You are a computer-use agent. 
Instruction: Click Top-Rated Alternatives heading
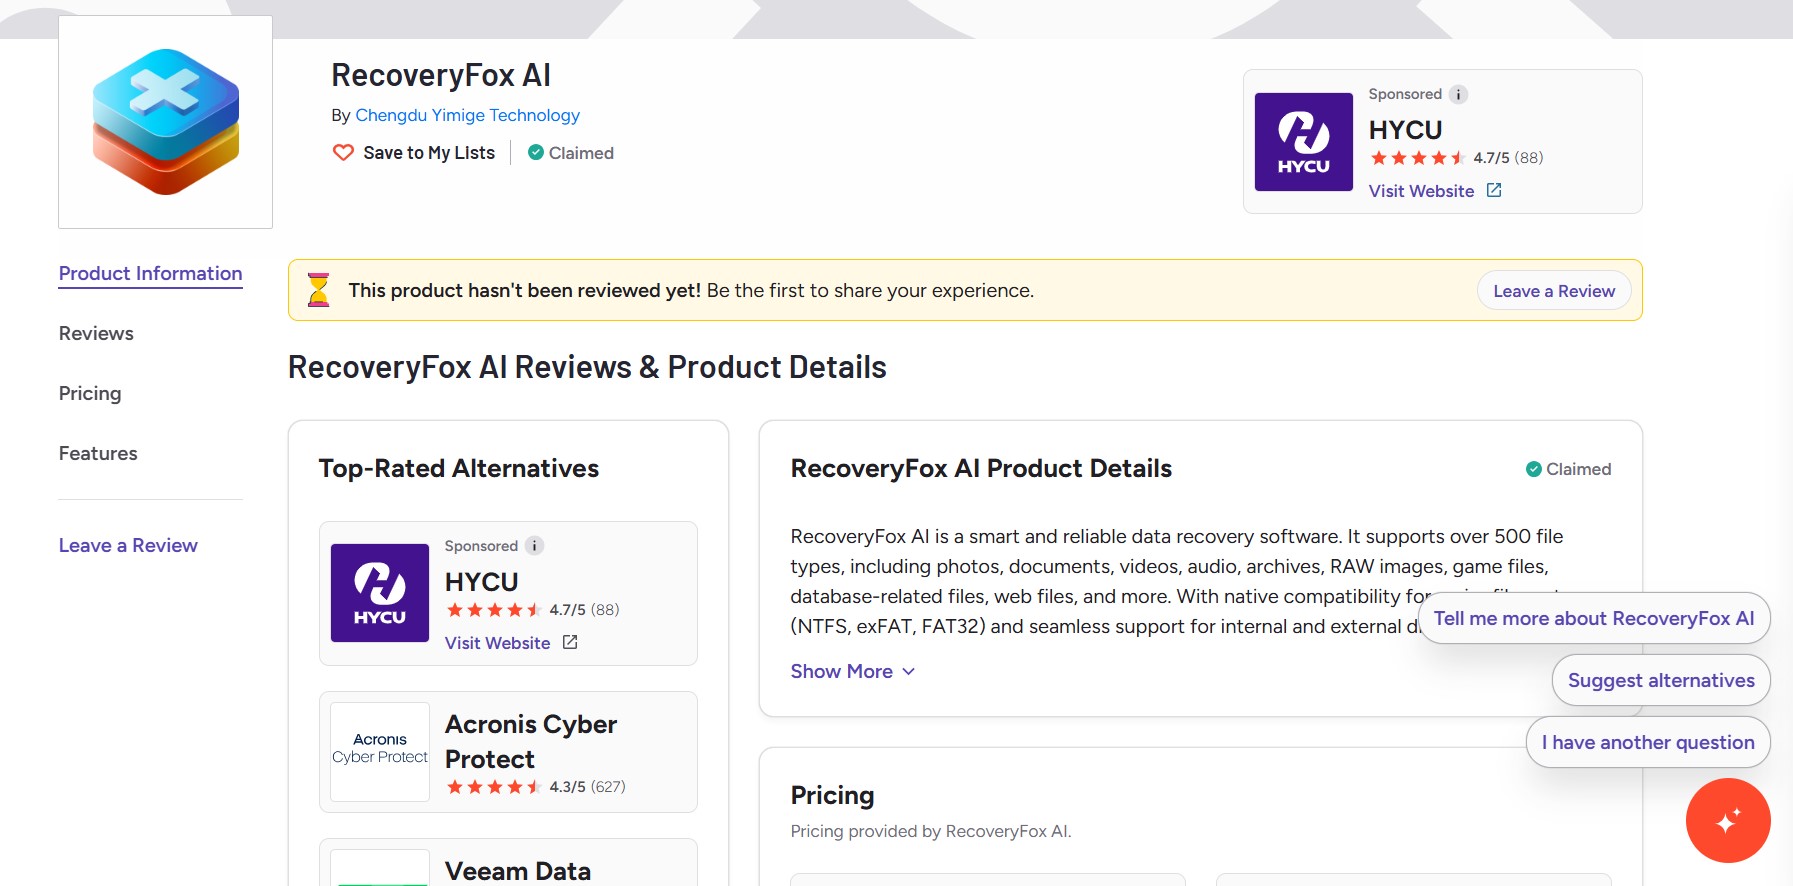pyautogui.click(x=458, y=468)
